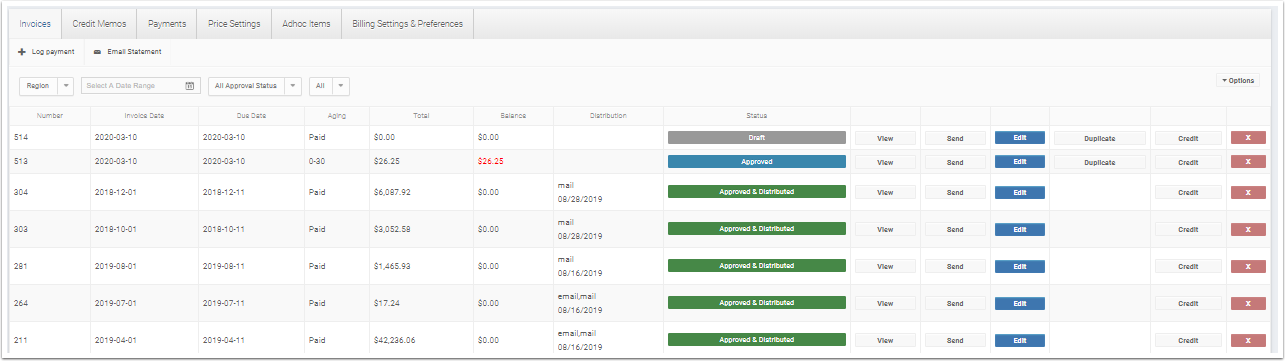1285x361 pixels.
Task: Duplicate invoice 514
Action: pos(1099,138)
